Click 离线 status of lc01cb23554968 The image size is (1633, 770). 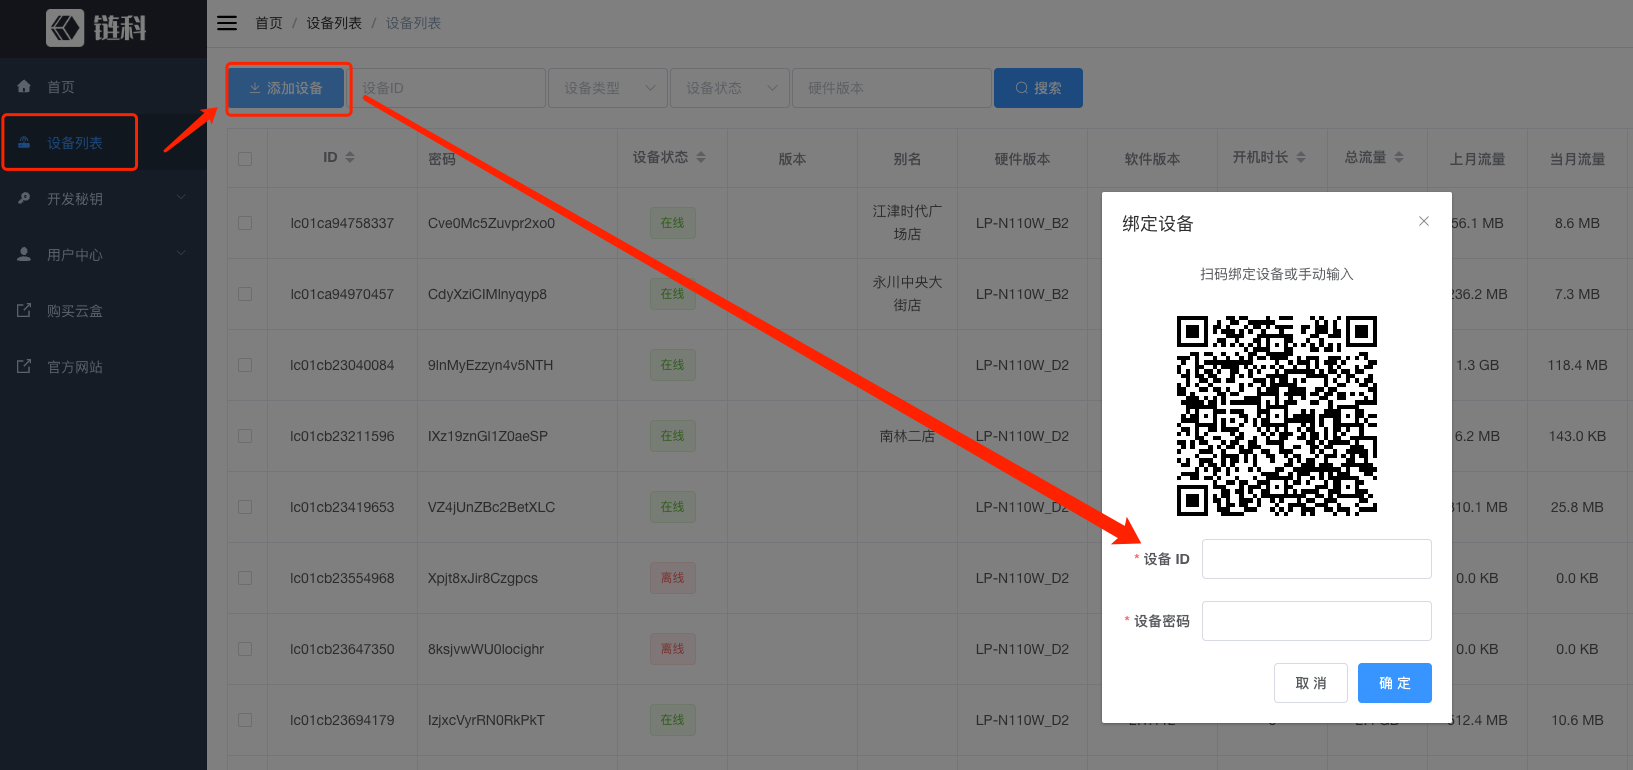[673, 578]
